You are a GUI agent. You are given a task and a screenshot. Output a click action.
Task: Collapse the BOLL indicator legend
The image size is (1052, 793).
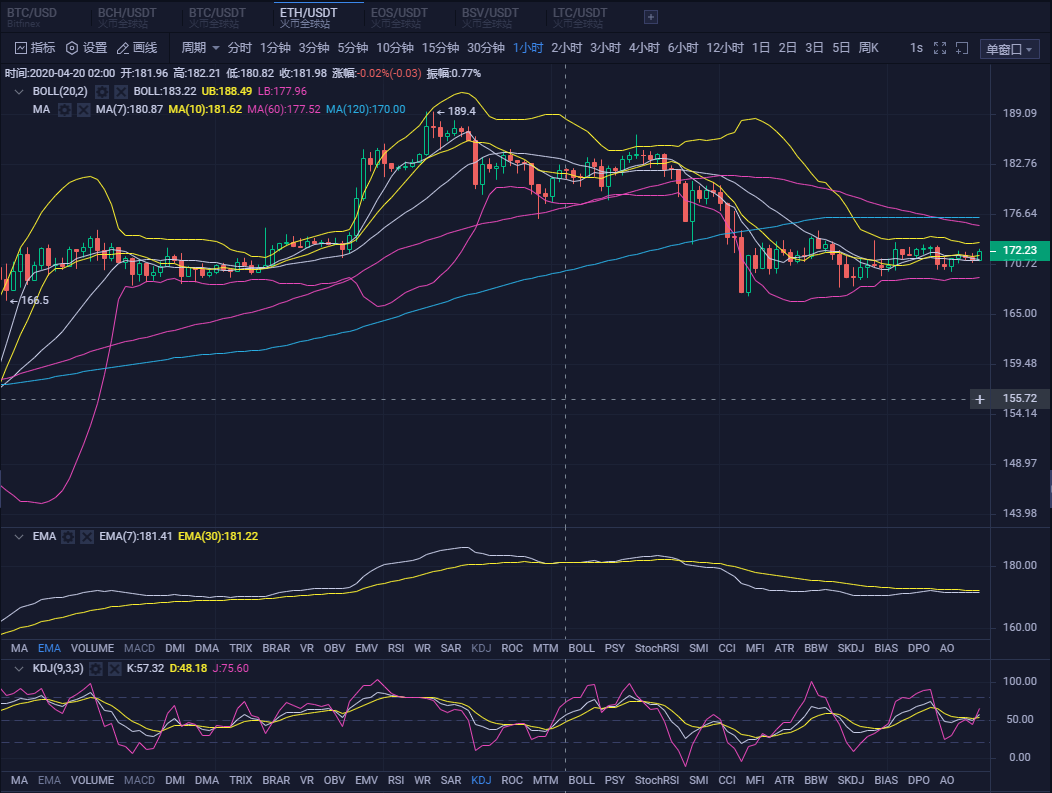[18, 91]
